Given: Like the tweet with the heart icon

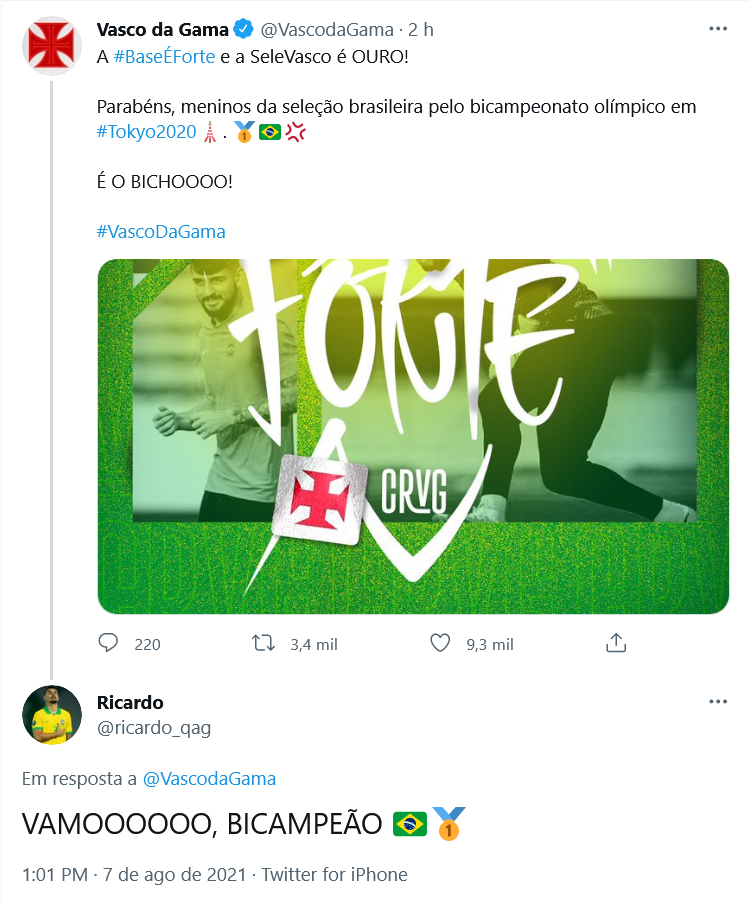Looking at the screenshot, I should pos(441,643).
